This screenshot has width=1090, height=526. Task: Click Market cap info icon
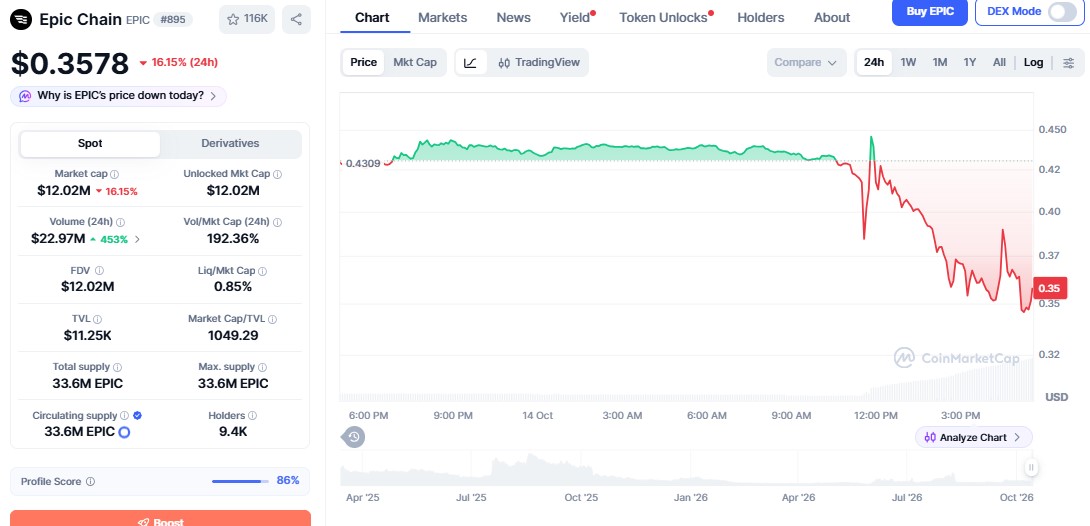pyautogui.click(x=115, y=174)
